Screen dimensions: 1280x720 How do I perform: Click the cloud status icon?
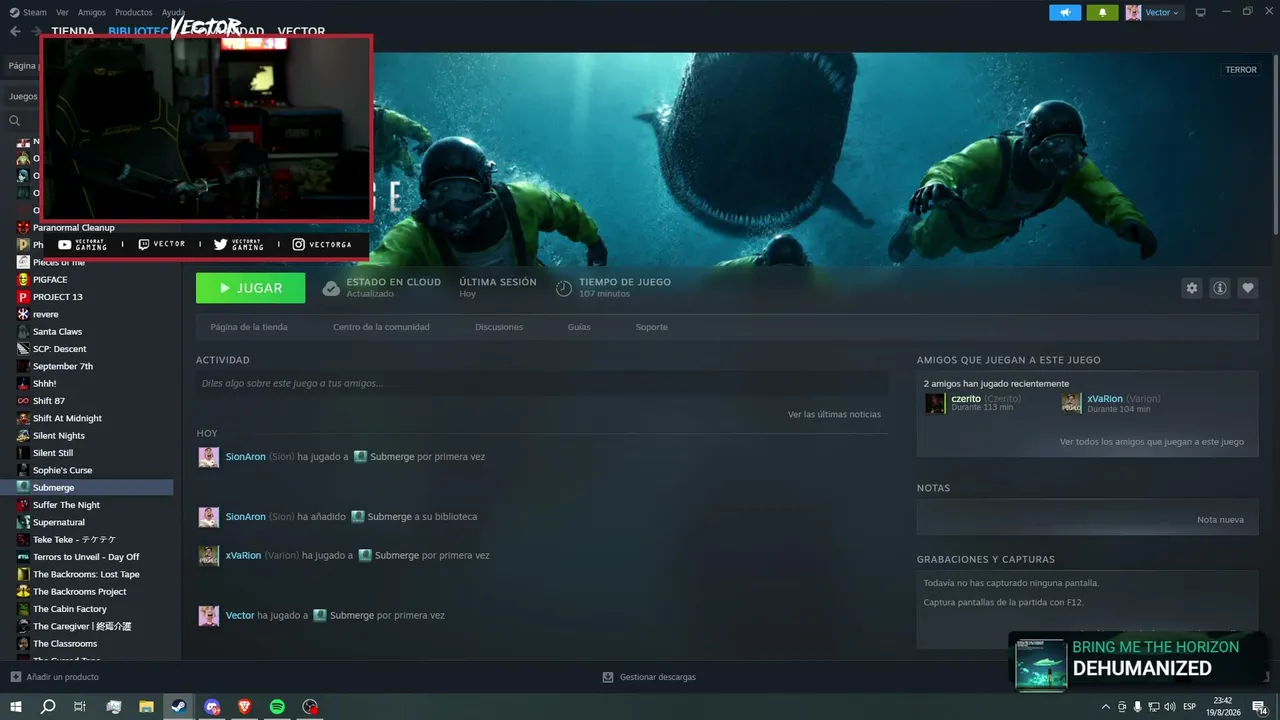pos(331,288)
